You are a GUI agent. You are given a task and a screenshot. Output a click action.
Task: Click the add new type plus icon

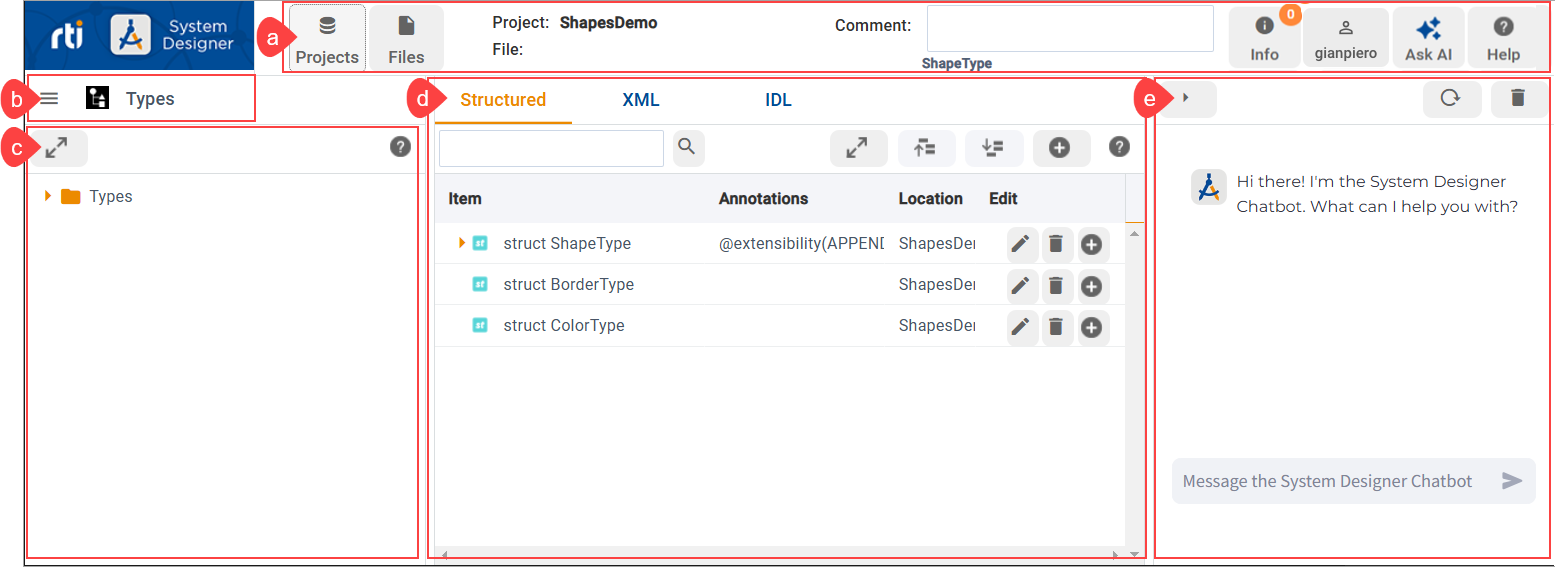(x=1060, y=148)
